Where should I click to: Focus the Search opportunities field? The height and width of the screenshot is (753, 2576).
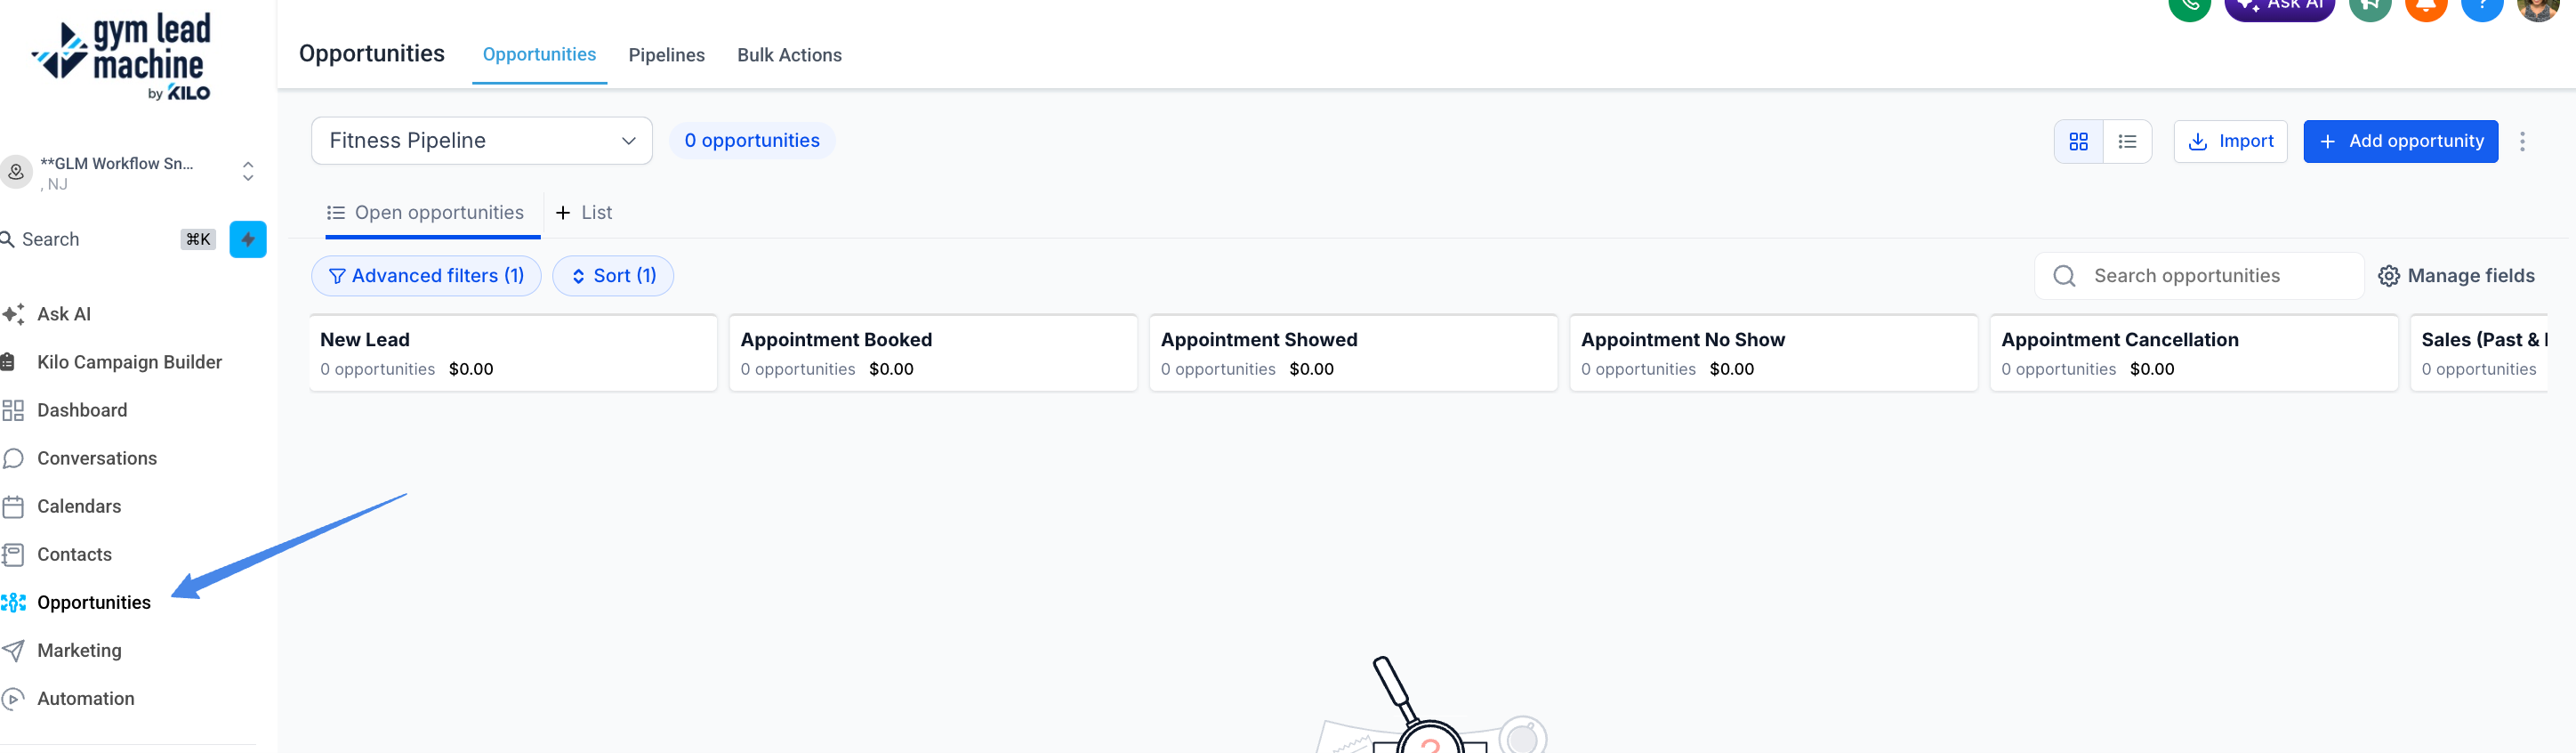point(2199,276)
